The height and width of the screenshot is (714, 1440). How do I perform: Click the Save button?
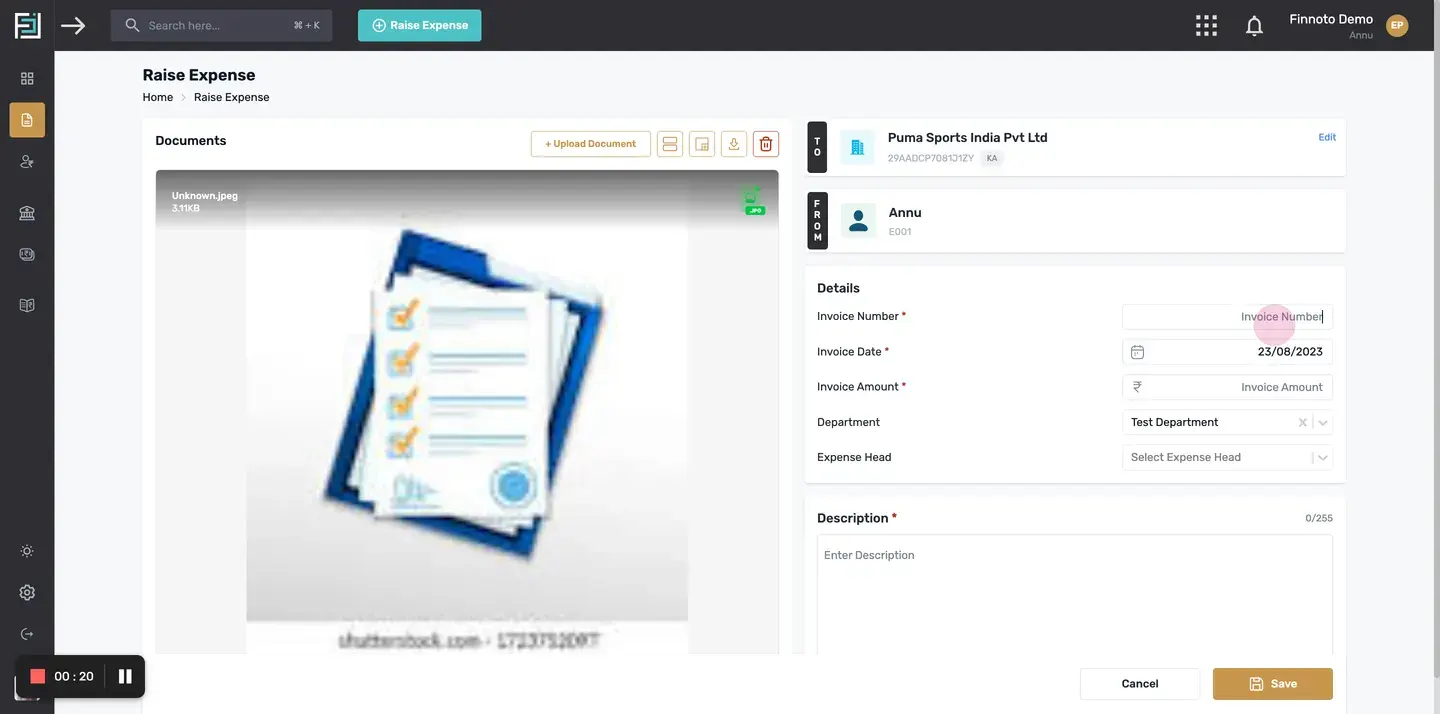pyautogui.click(x=1272, y=684)
